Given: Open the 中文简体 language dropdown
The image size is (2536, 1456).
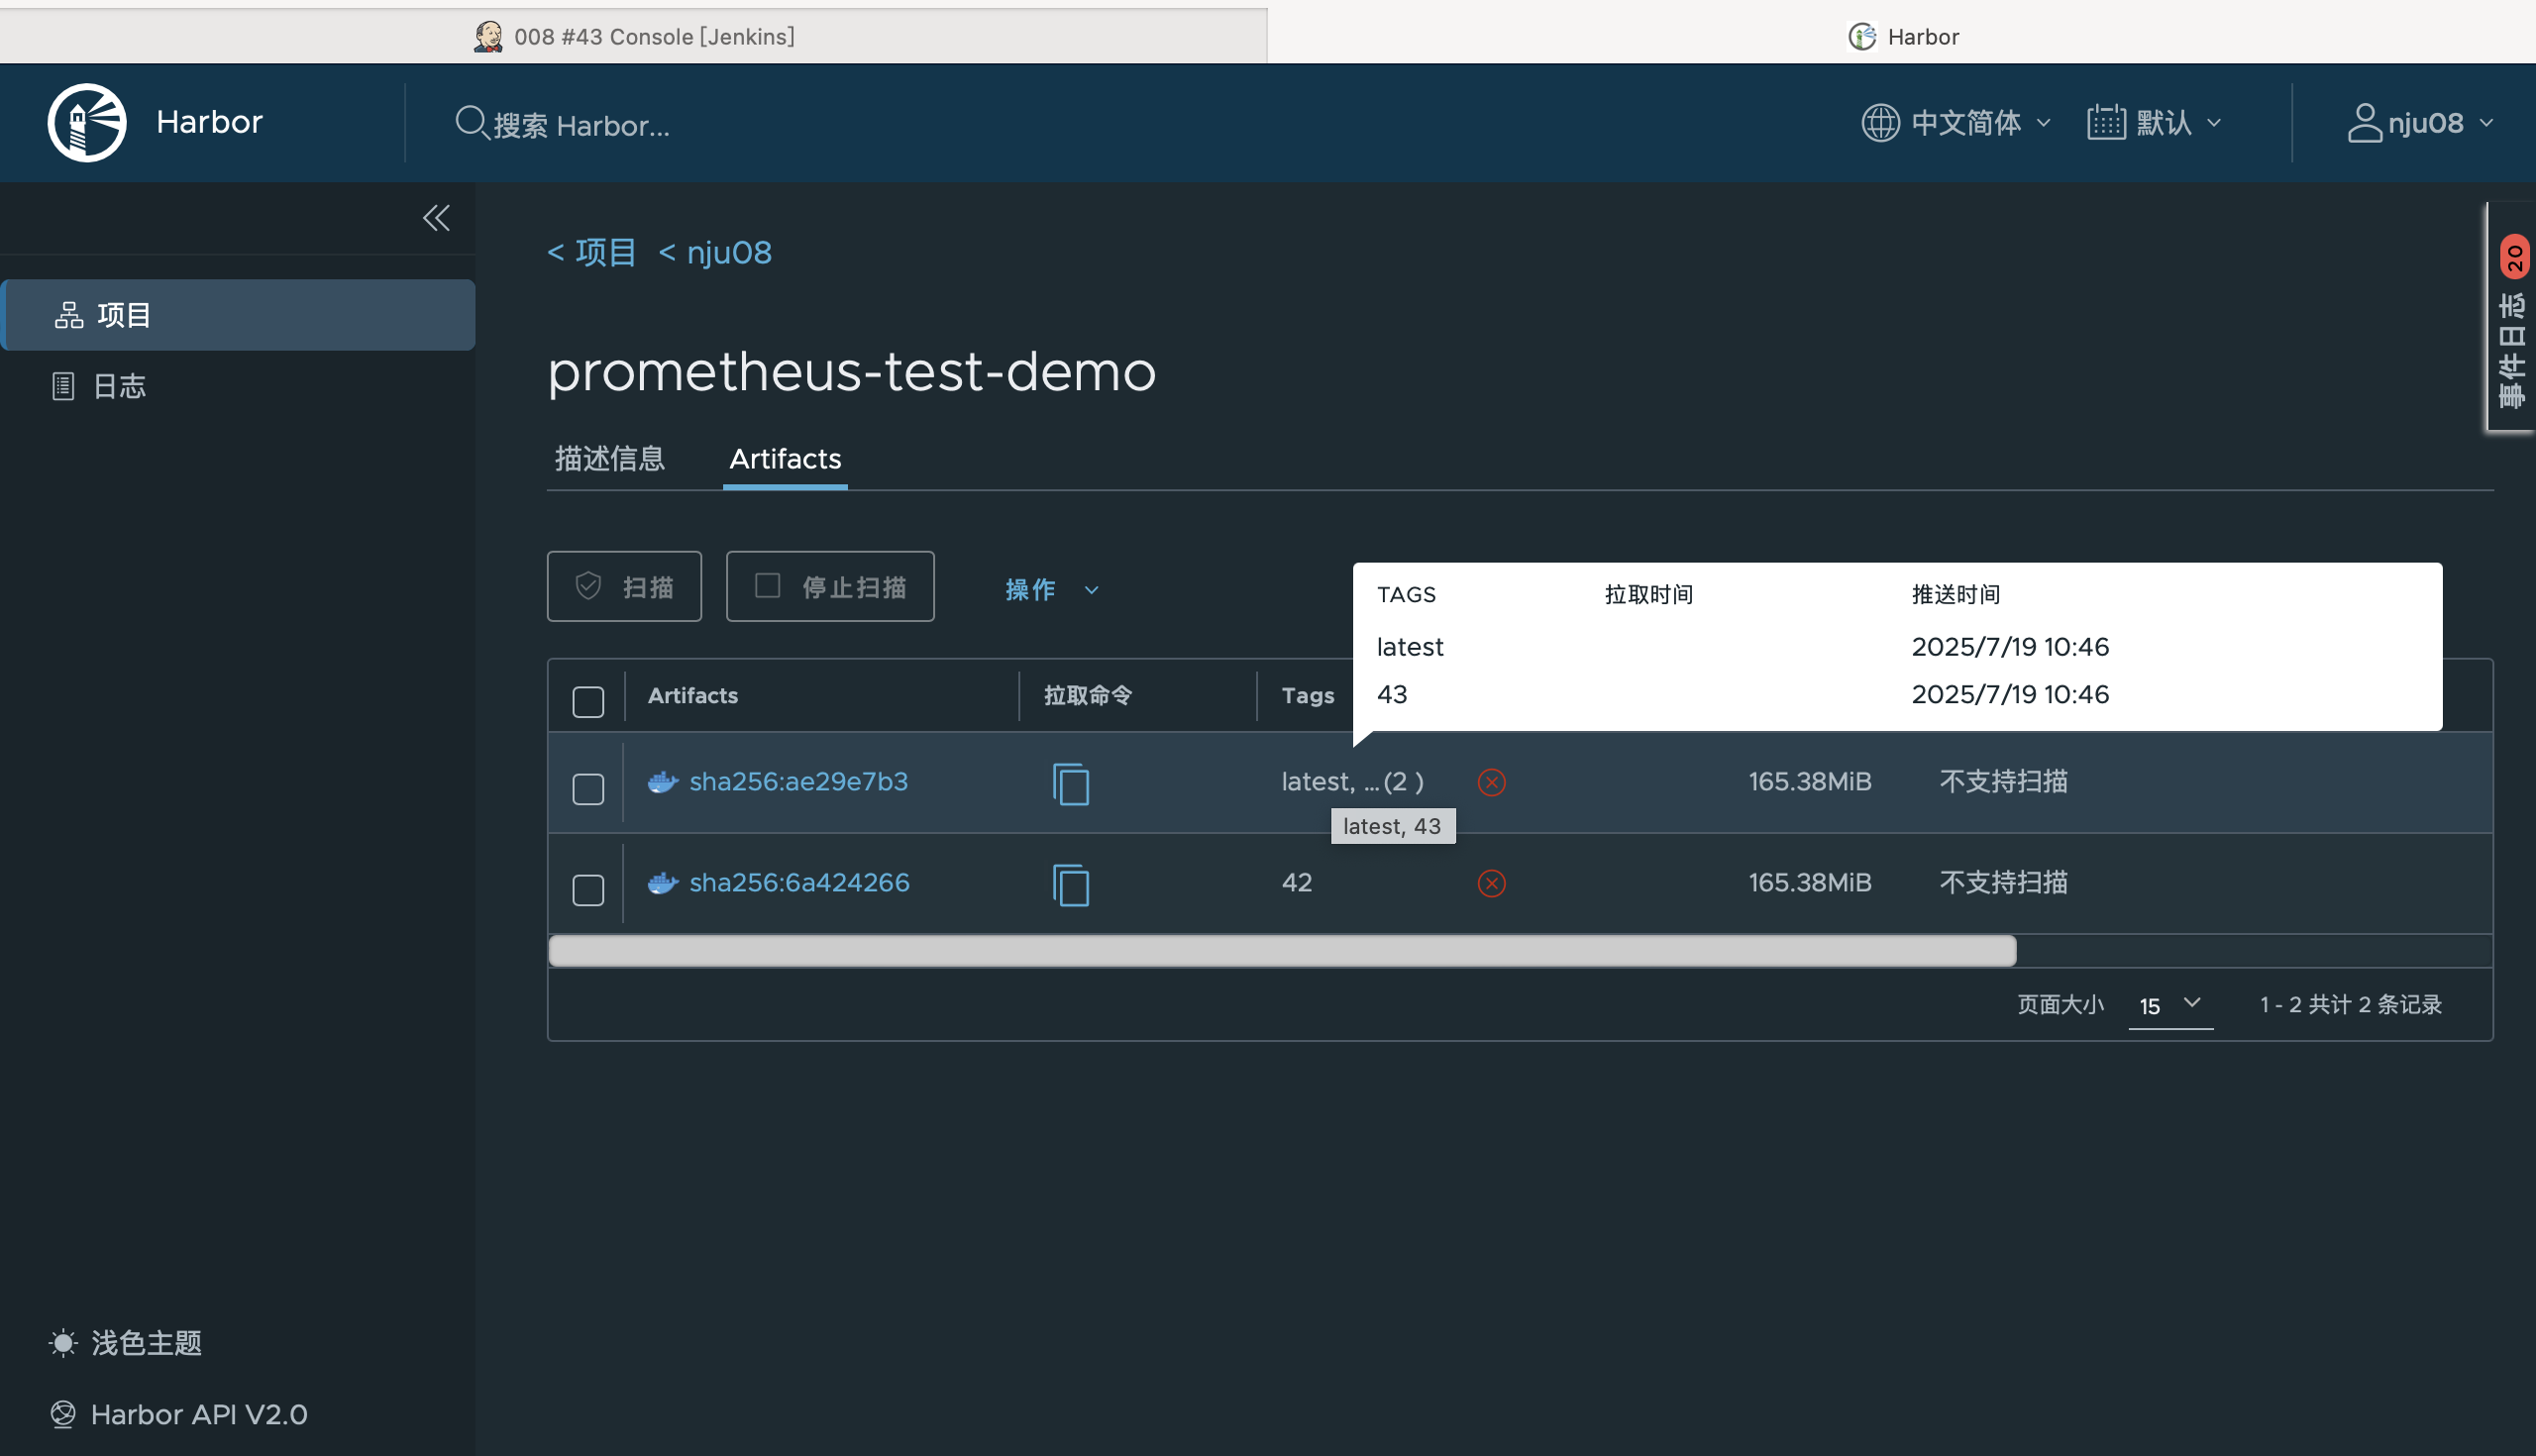Looking at the screenshot, I should click(x=1956, y=123).
